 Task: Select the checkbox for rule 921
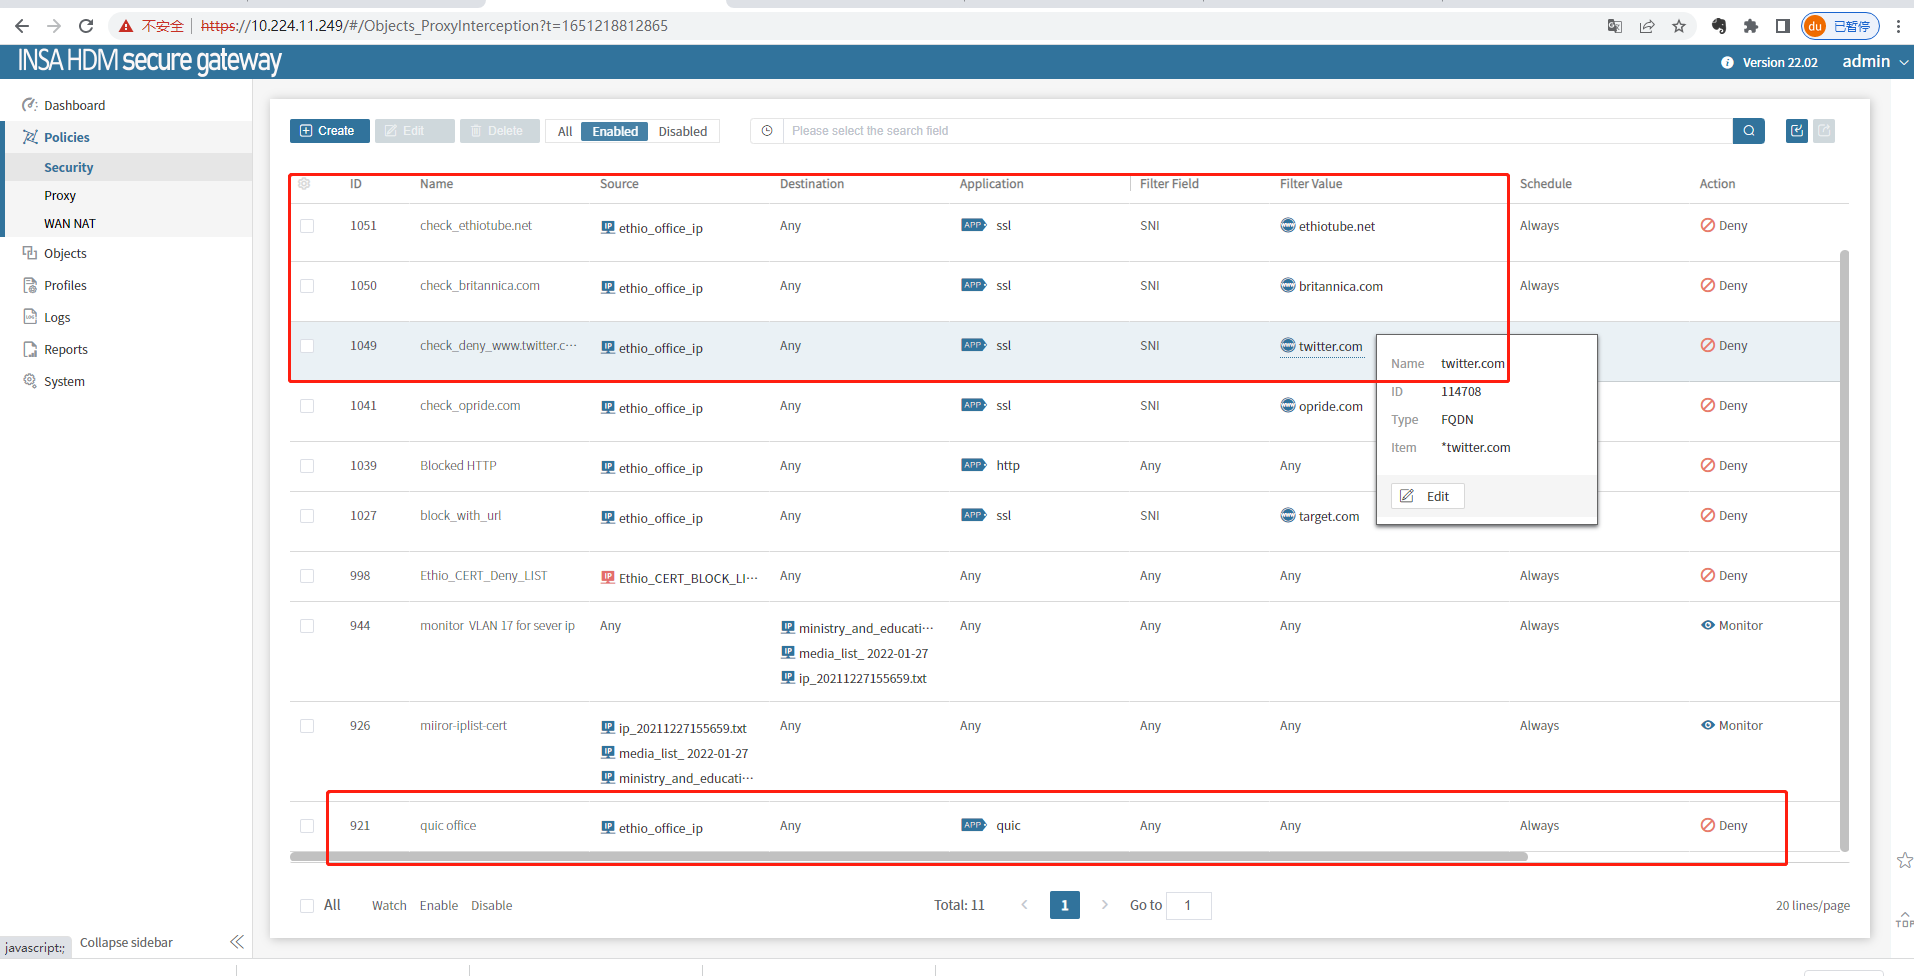(x=307, y=826)
